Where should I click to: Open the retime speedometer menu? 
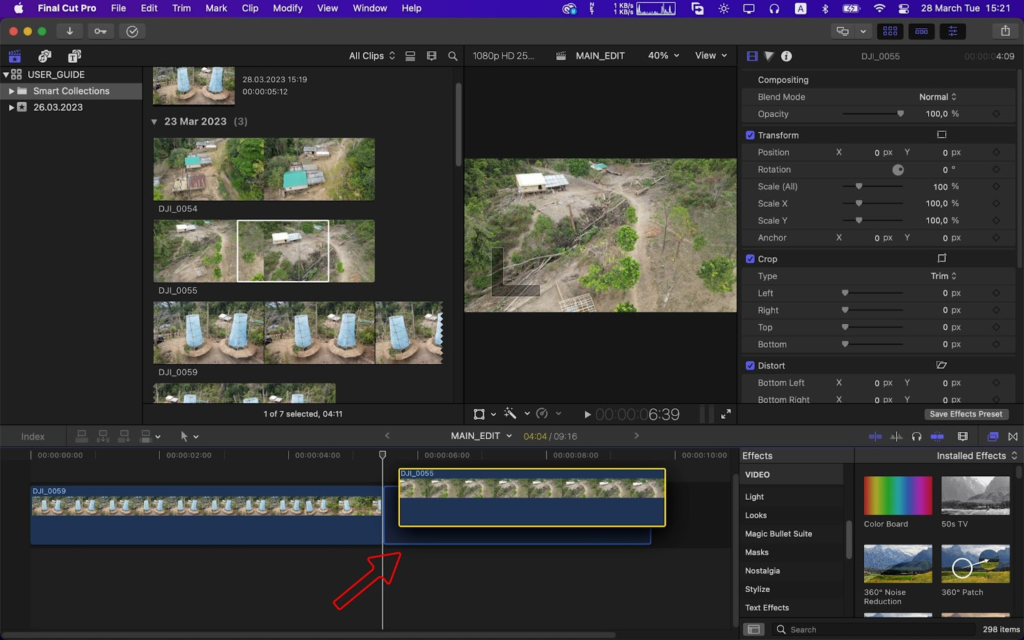tap(547, 414)
